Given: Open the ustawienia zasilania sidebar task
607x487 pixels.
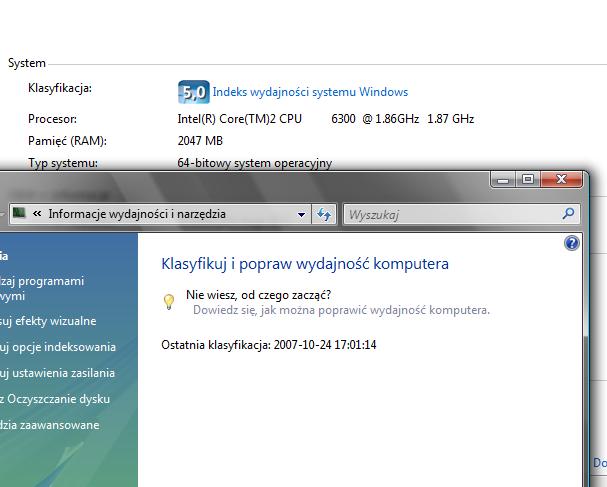Looking at the screenshot, I should 57,373.
